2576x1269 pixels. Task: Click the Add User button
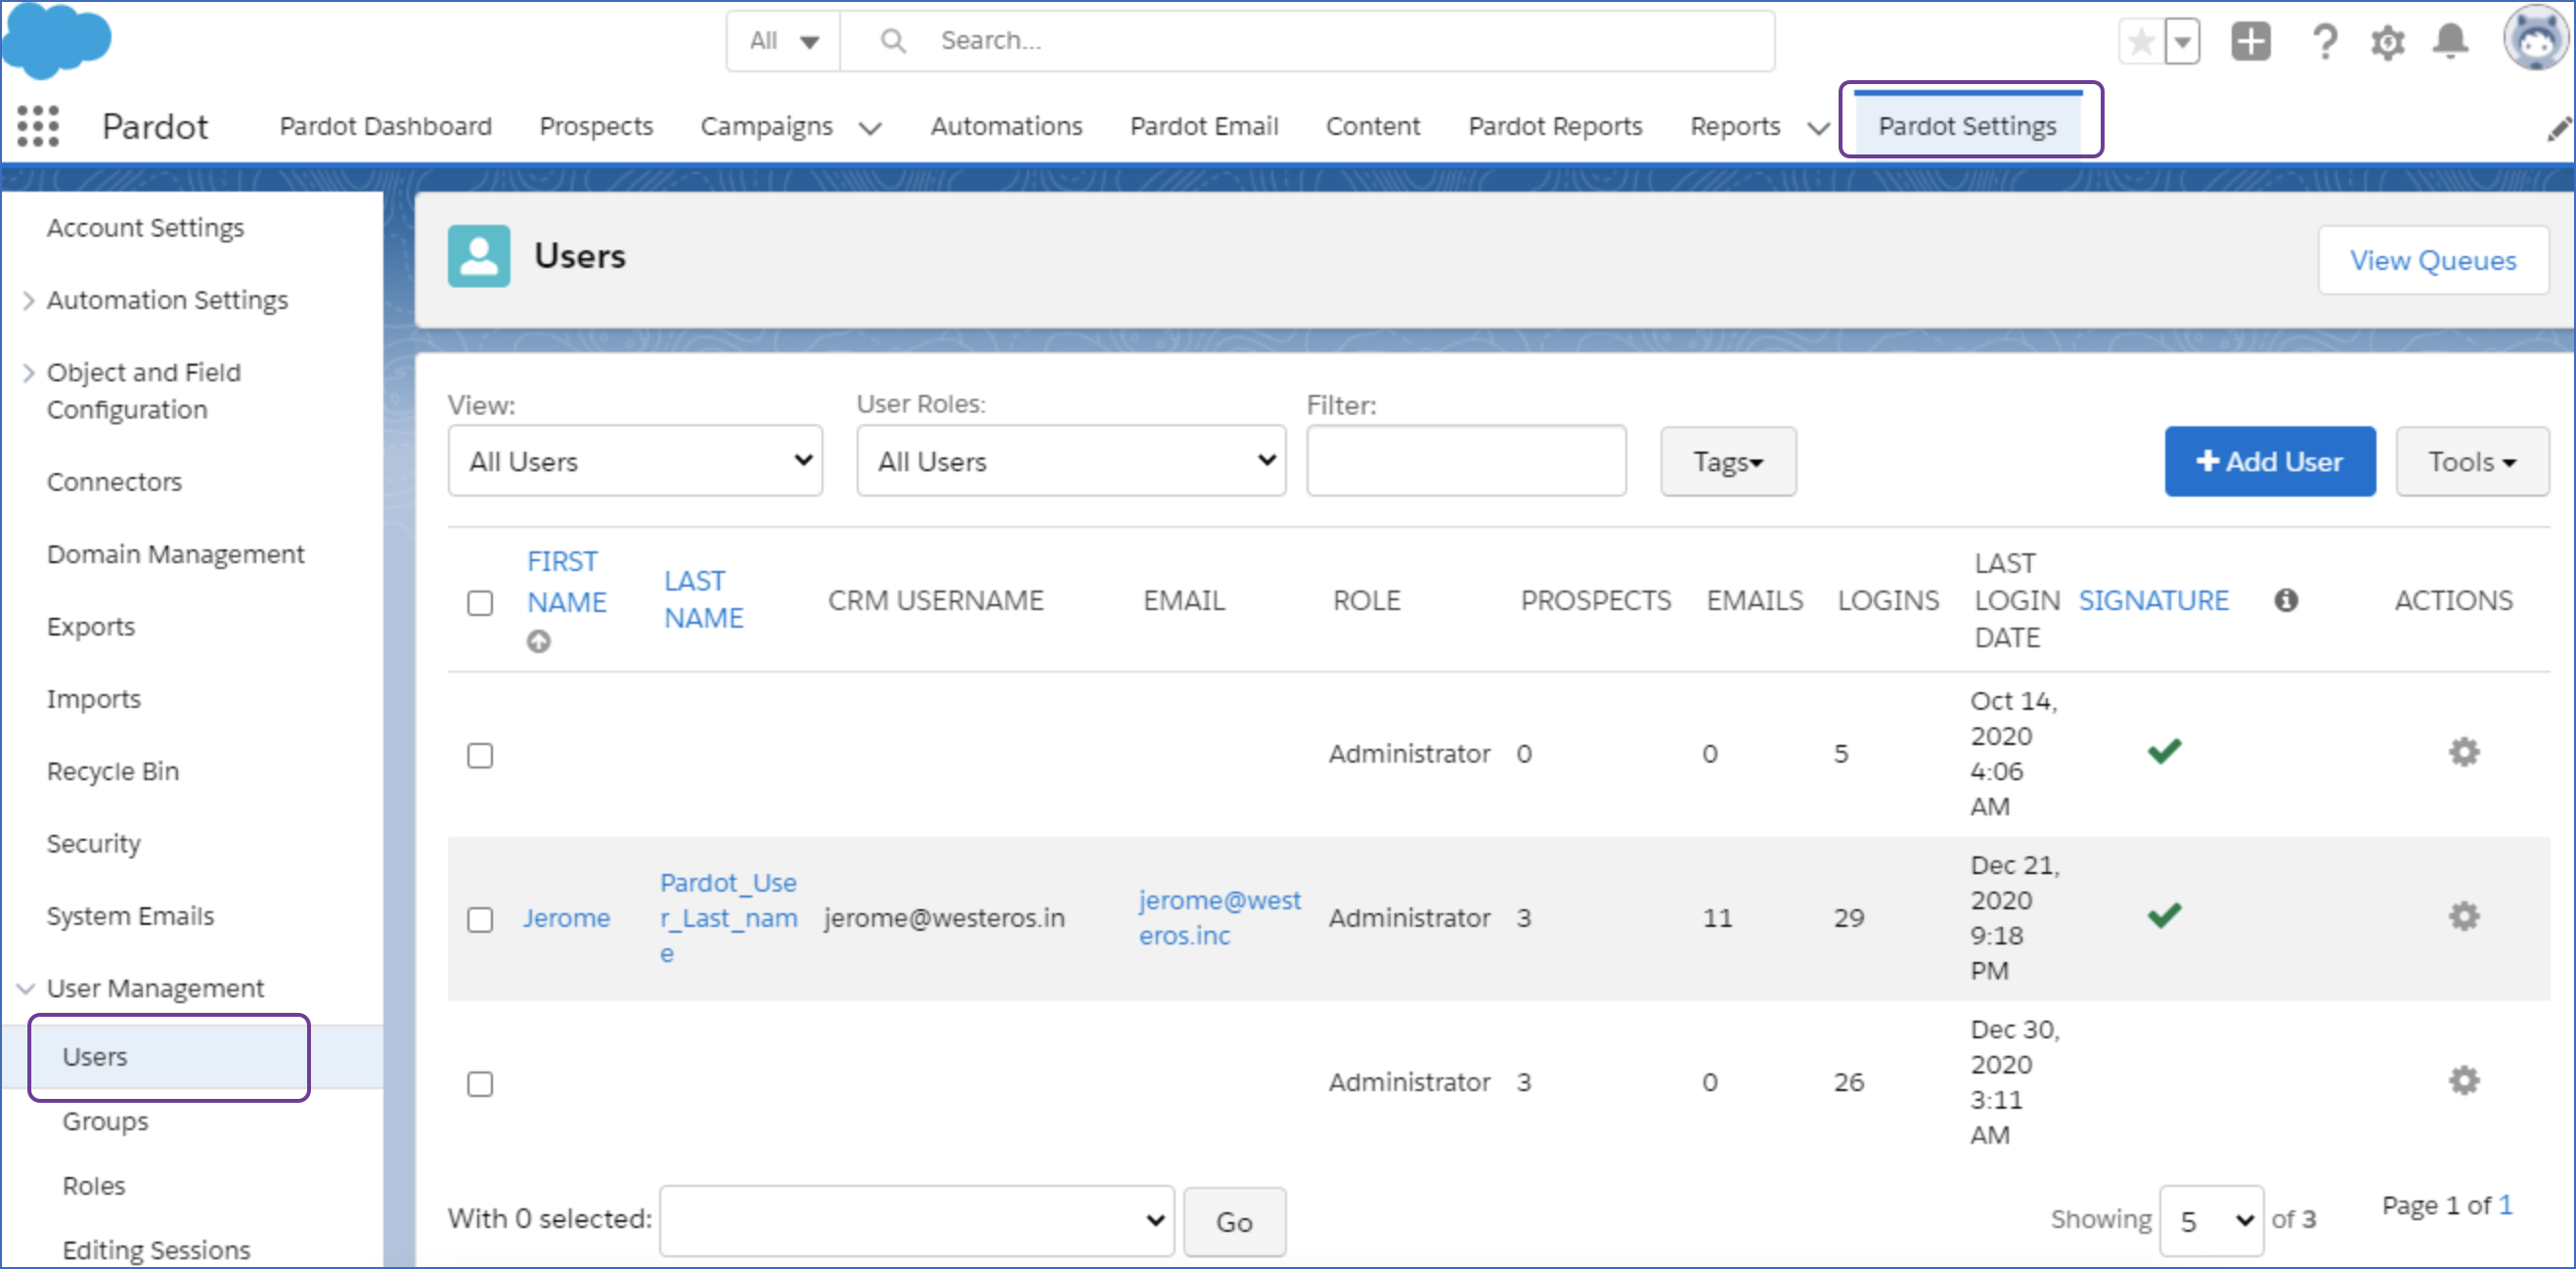pos(2269,463)
